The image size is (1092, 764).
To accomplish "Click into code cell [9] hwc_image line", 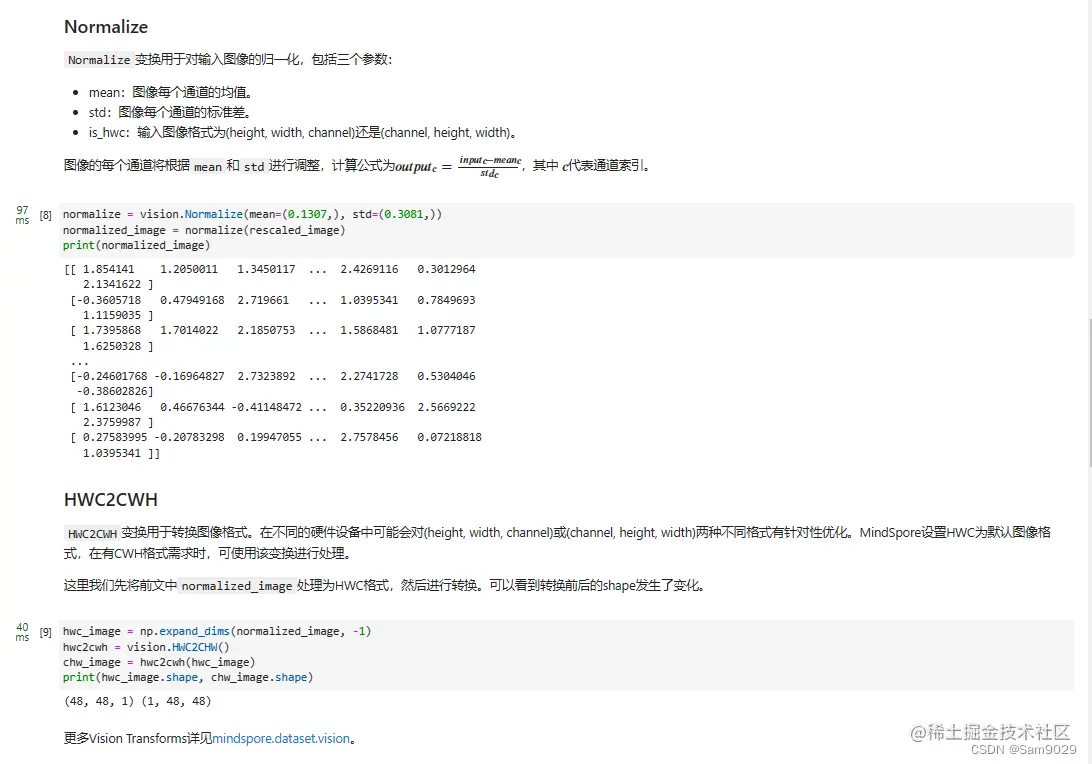I will click(217, 631).
